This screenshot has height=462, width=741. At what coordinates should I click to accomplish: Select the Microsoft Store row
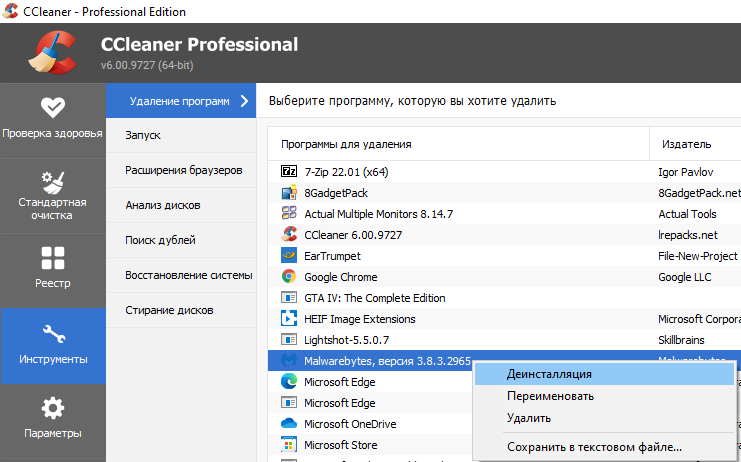point(370,445)
